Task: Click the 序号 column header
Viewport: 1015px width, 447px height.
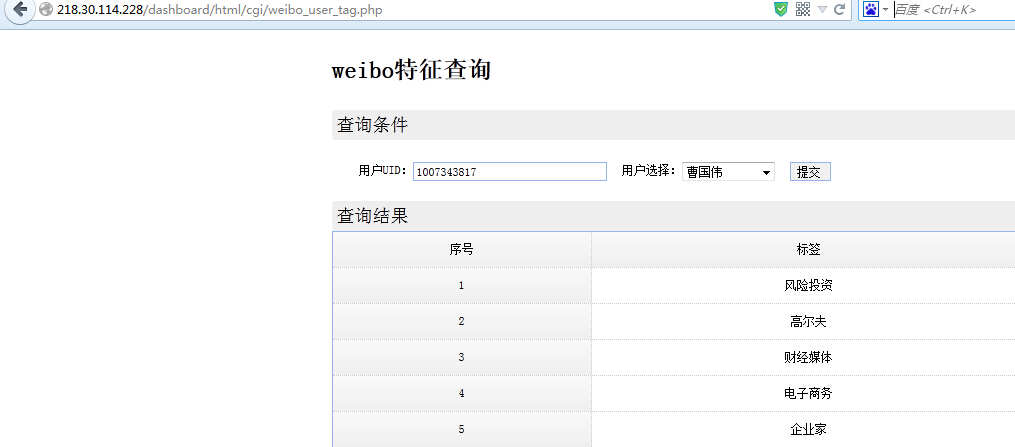Action: coord(462,249)
